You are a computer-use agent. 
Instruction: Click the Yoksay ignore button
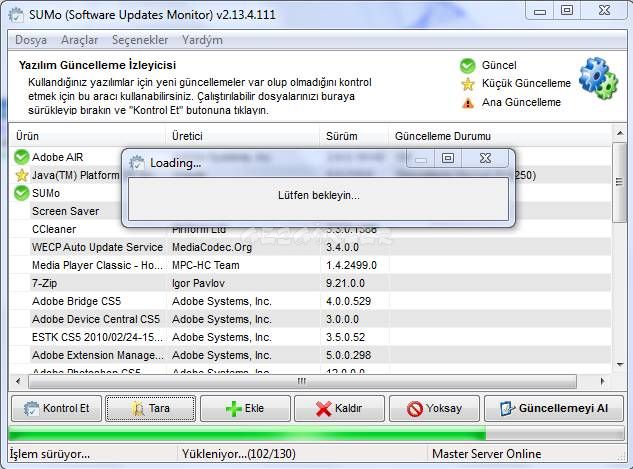click(434, 408)
